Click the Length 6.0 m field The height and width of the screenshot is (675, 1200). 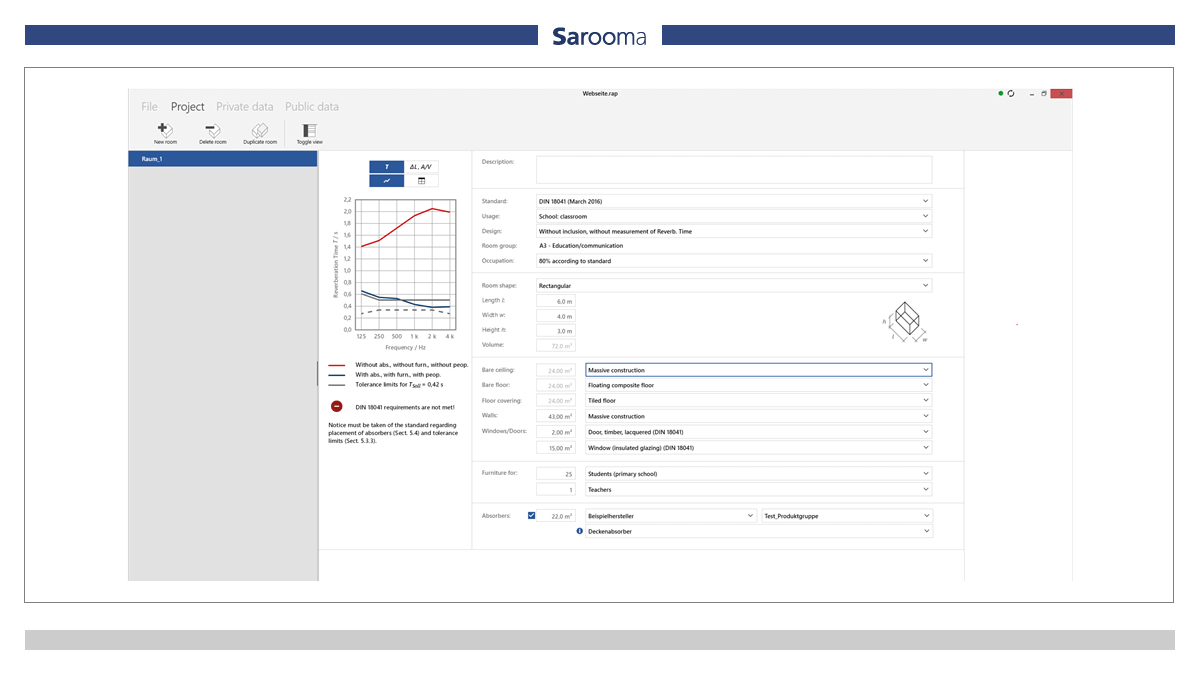(x=556, y=300)
